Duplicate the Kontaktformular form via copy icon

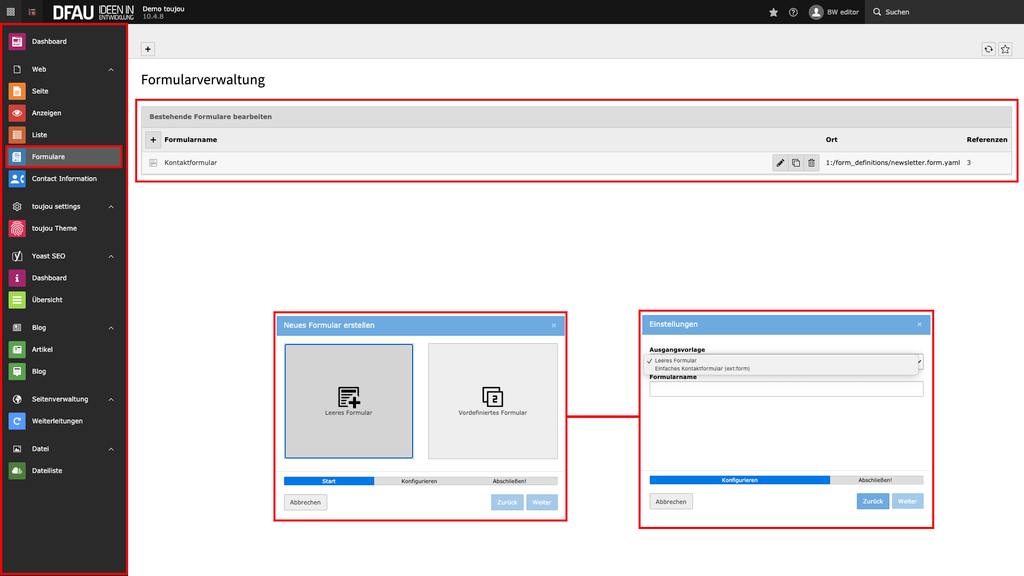pyautogui.click(x=796, y=163)
